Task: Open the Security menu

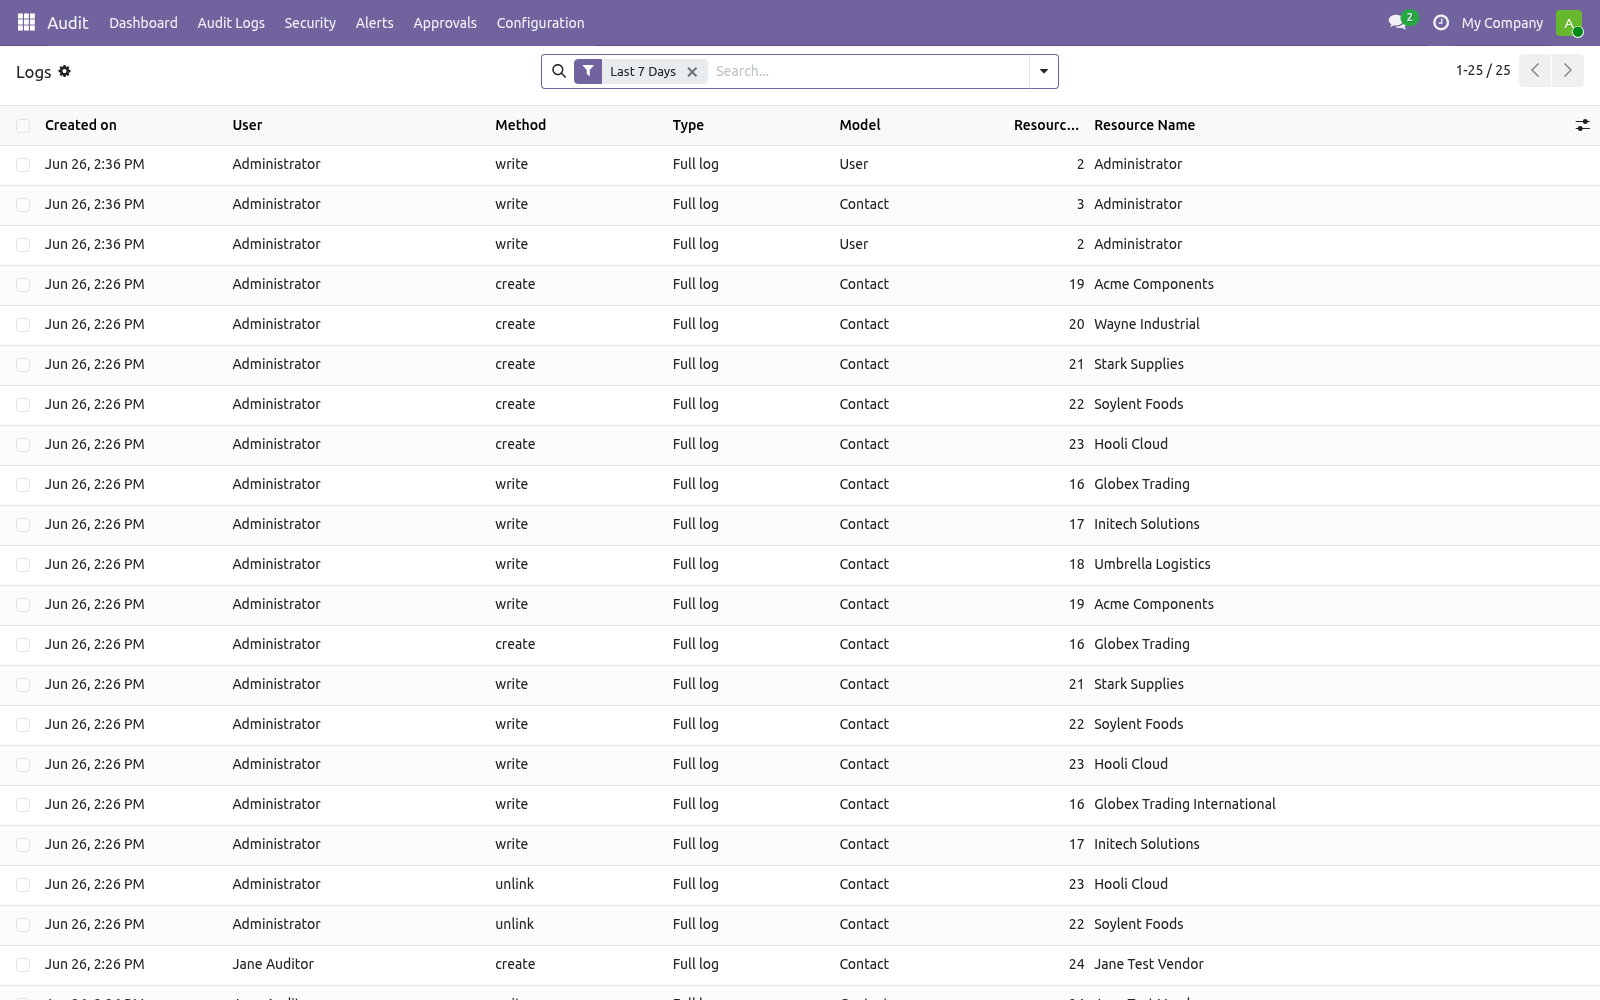Action: coord(310,23)
